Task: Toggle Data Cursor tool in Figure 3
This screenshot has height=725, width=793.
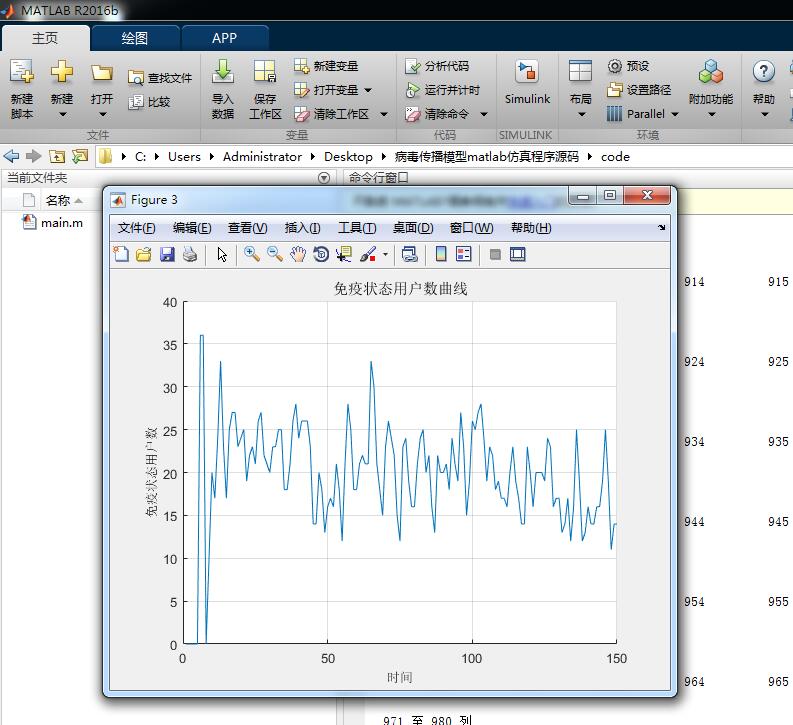Action: pyautogui.click(x=344, y=254)
